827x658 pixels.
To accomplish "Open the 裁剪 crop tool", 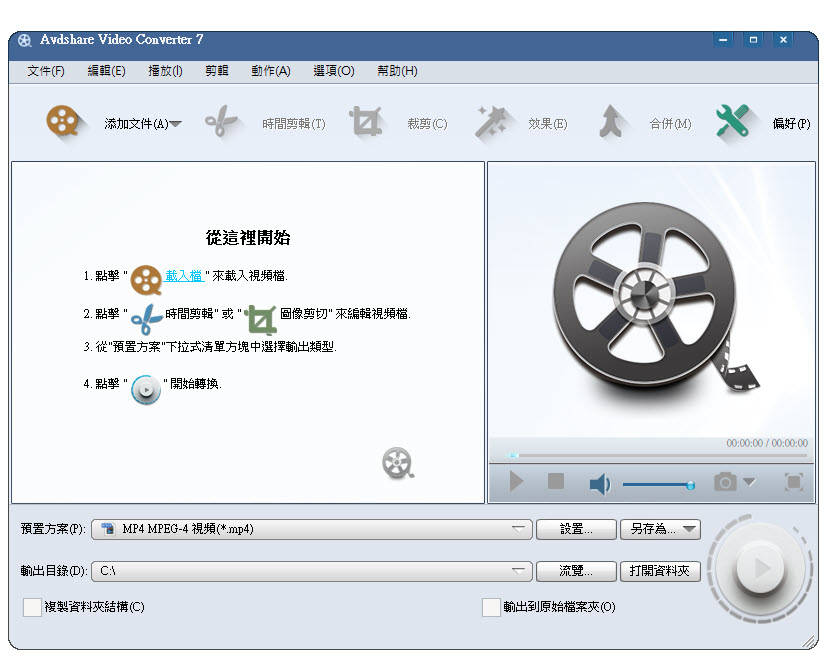I will coord(366,122).
